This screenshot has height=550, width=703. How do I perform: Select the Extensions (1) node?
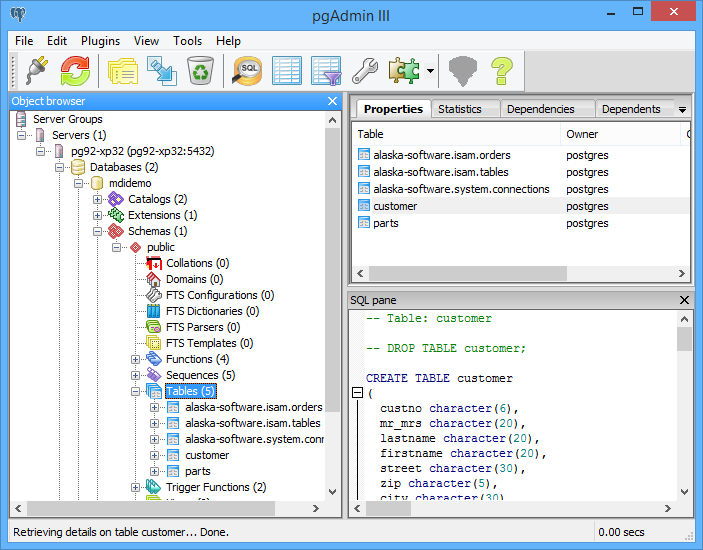pyautogui.click(x=162, y=215)
